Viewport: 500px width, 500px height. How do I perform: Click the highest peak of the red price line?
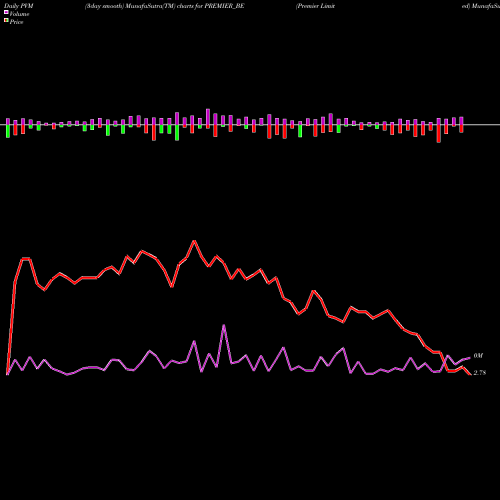click(x=194, y=241)
